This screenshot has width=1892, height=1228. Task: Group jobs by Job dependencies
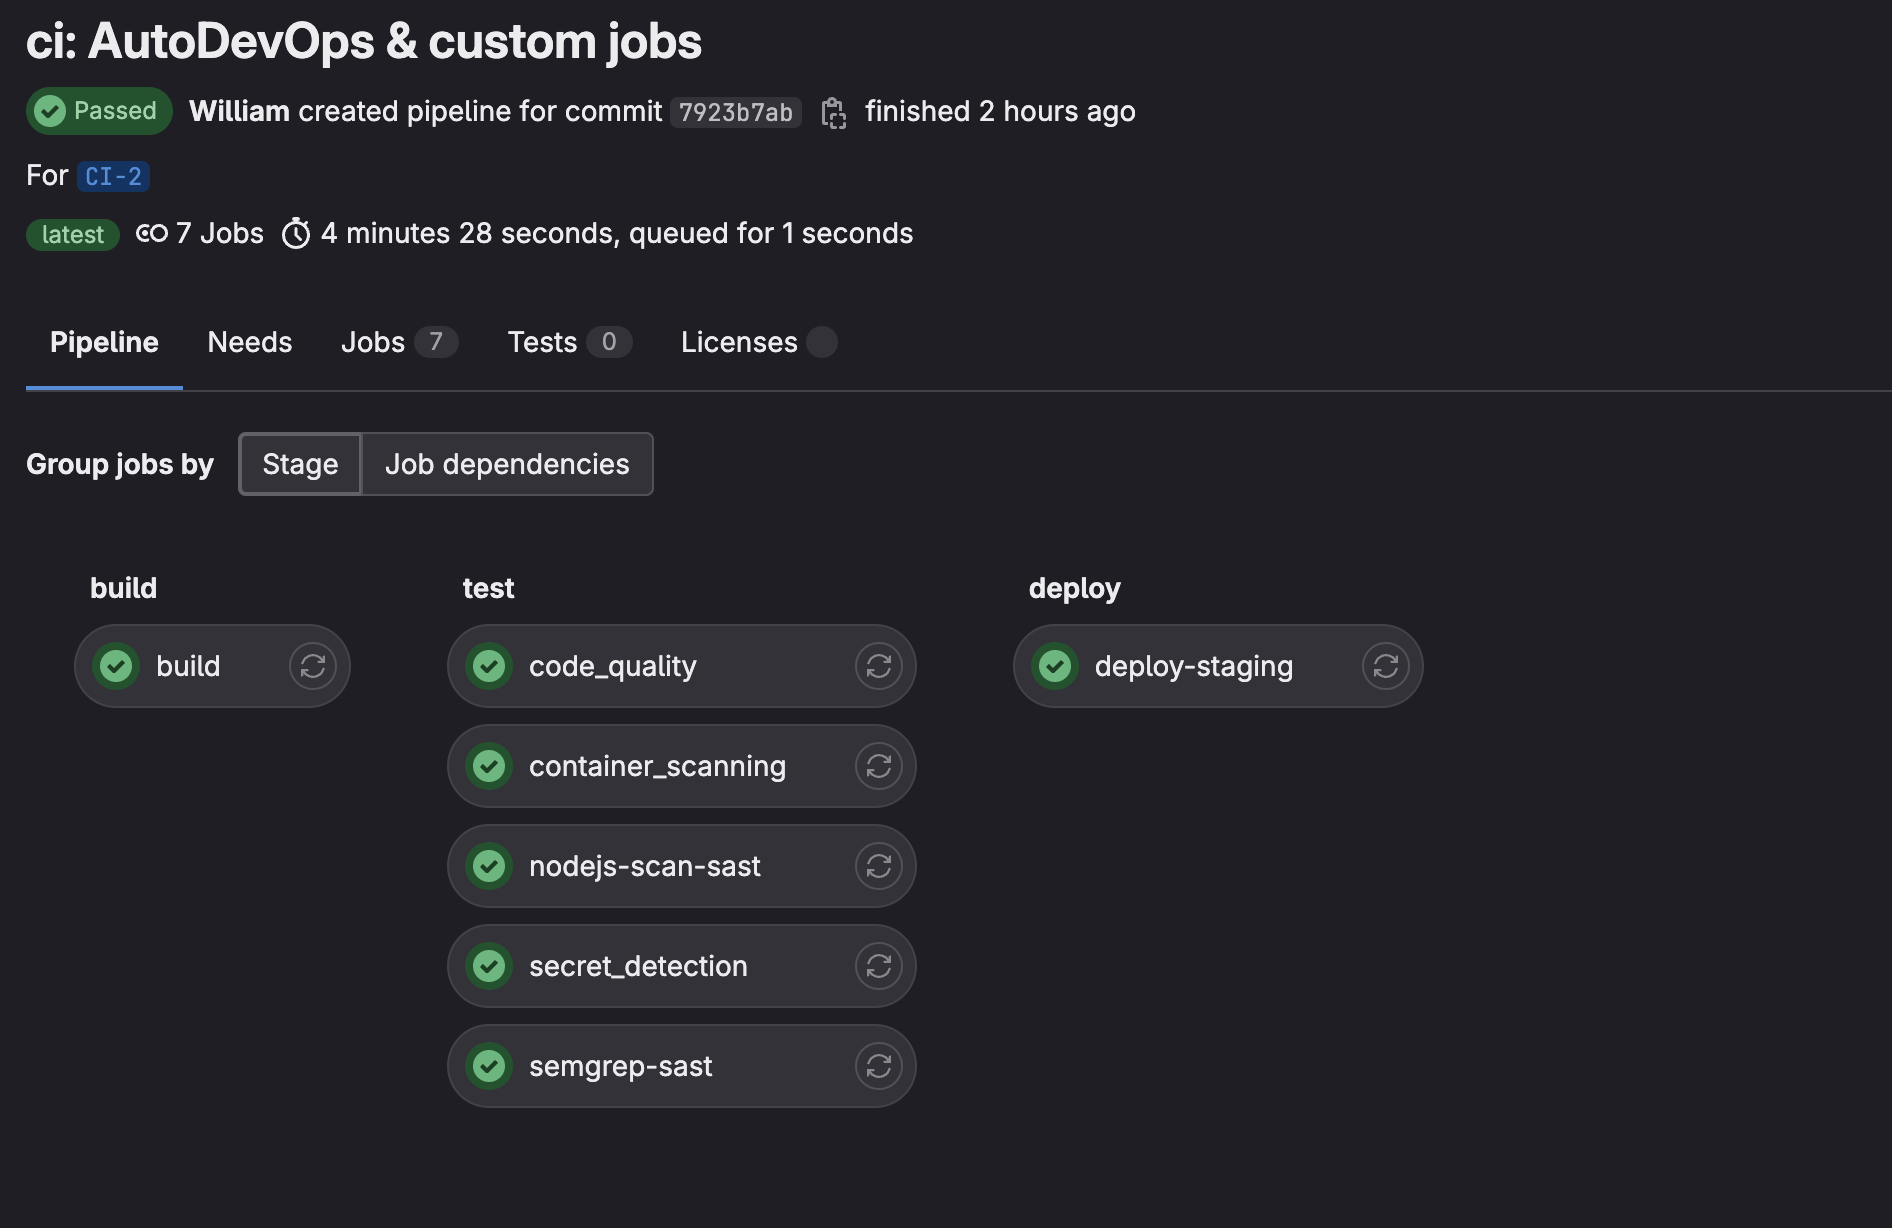pos(507,464)
